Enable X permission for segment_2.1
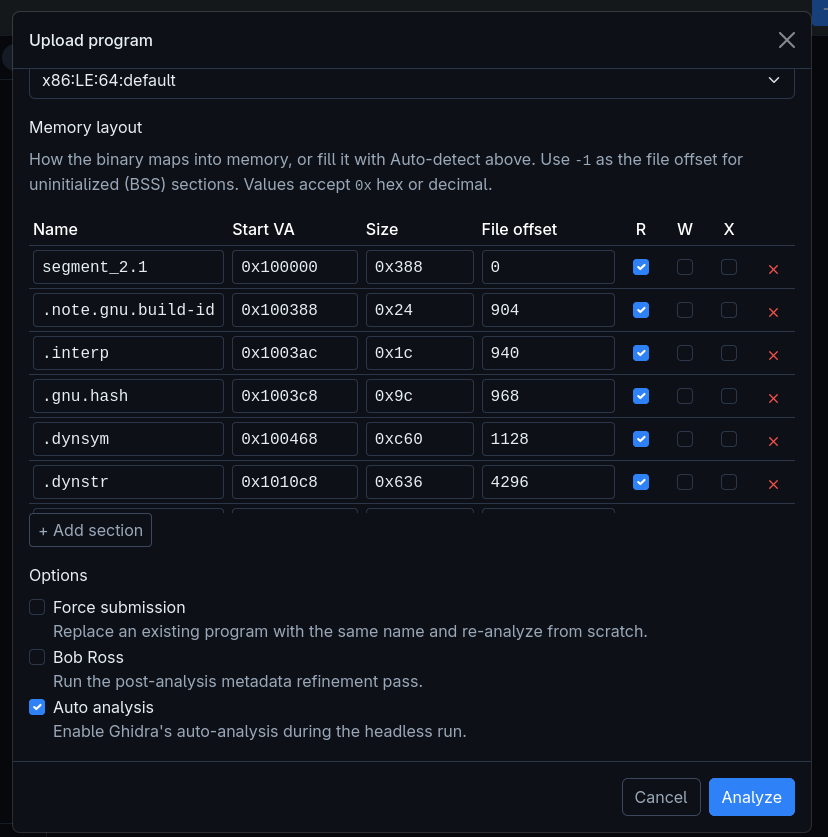 729,267
